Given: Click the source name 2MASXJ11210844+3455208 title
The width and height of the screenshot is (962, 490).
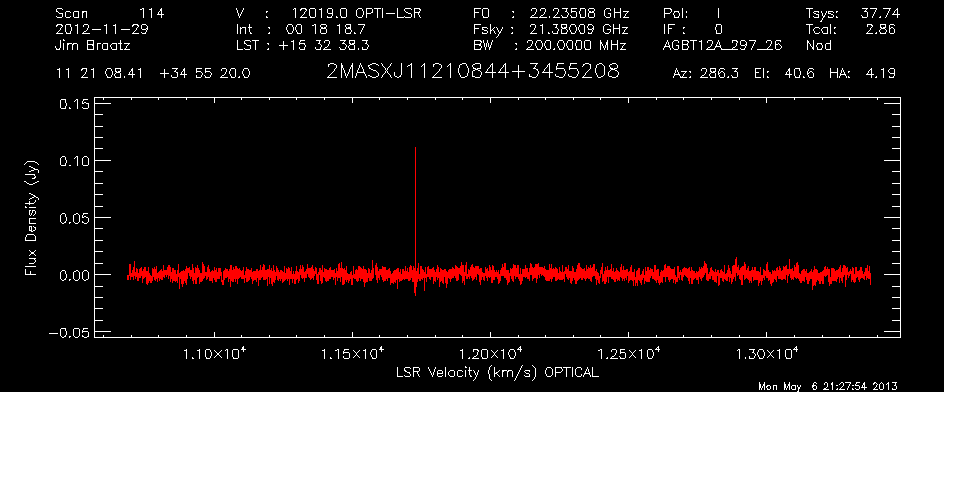Looking at the screenshot, I should [x=472, y=72].
